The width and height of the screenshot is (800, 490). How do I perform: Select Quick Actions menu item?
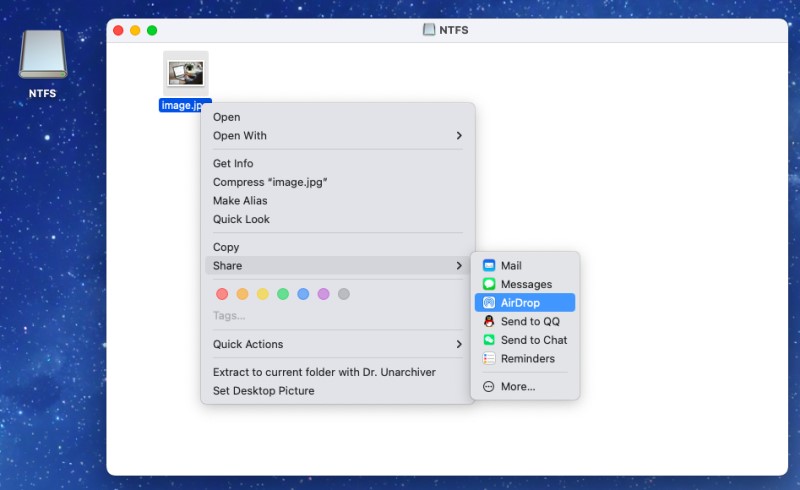338,344
